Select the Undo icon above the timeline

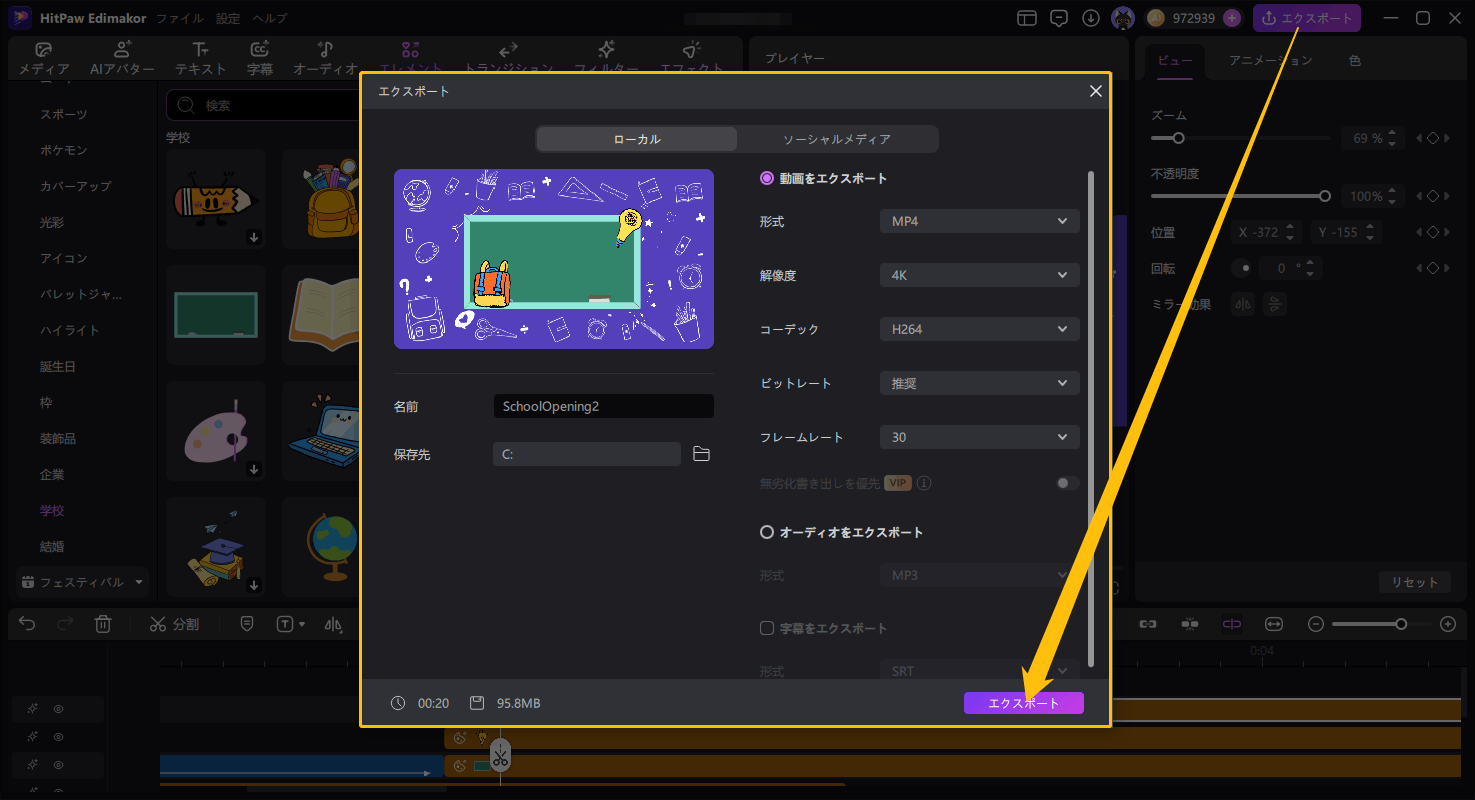click(26, 624)
